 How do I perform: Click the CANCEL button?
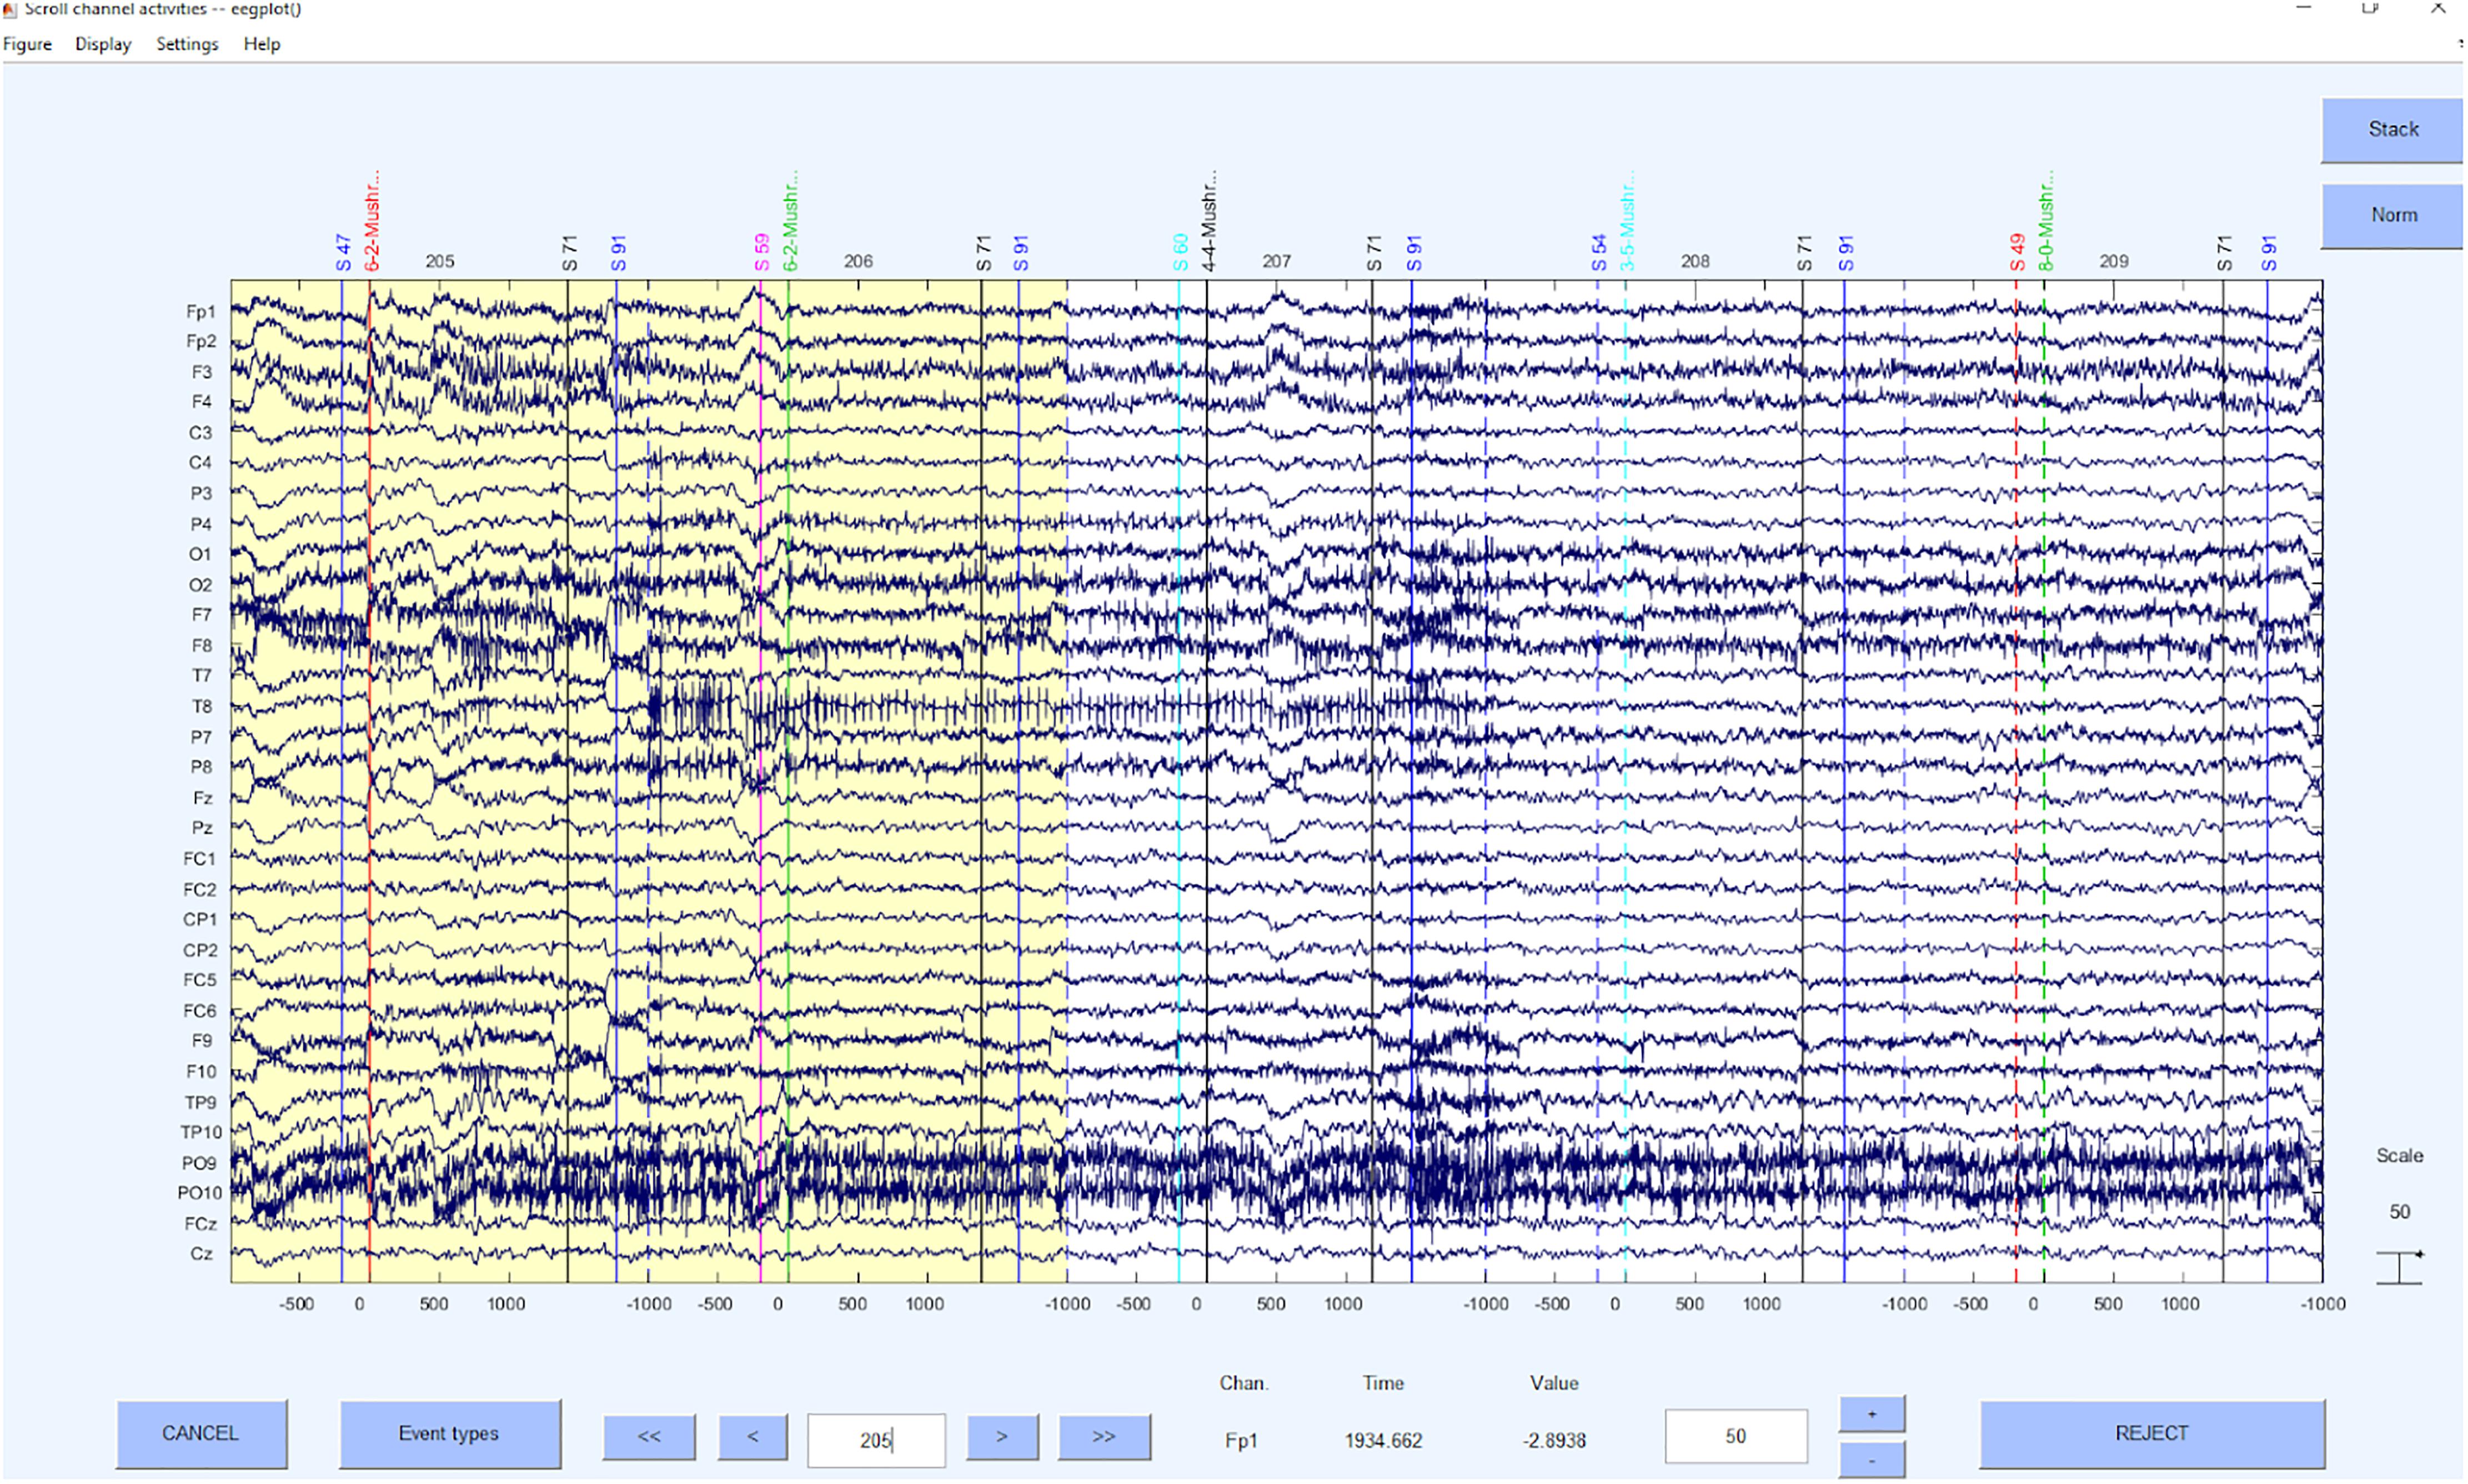click(201, 1433)
